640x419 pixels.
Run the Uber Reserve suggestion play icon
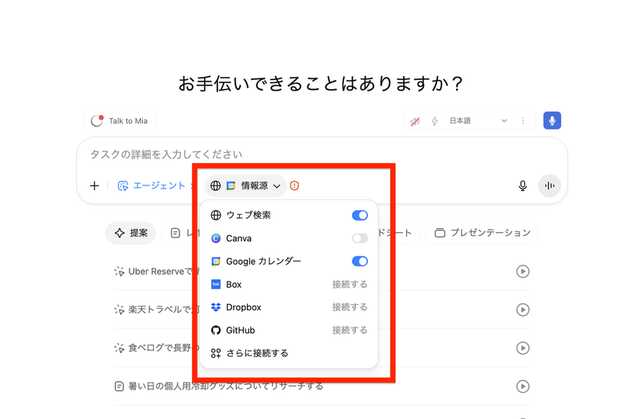(522, 271)
